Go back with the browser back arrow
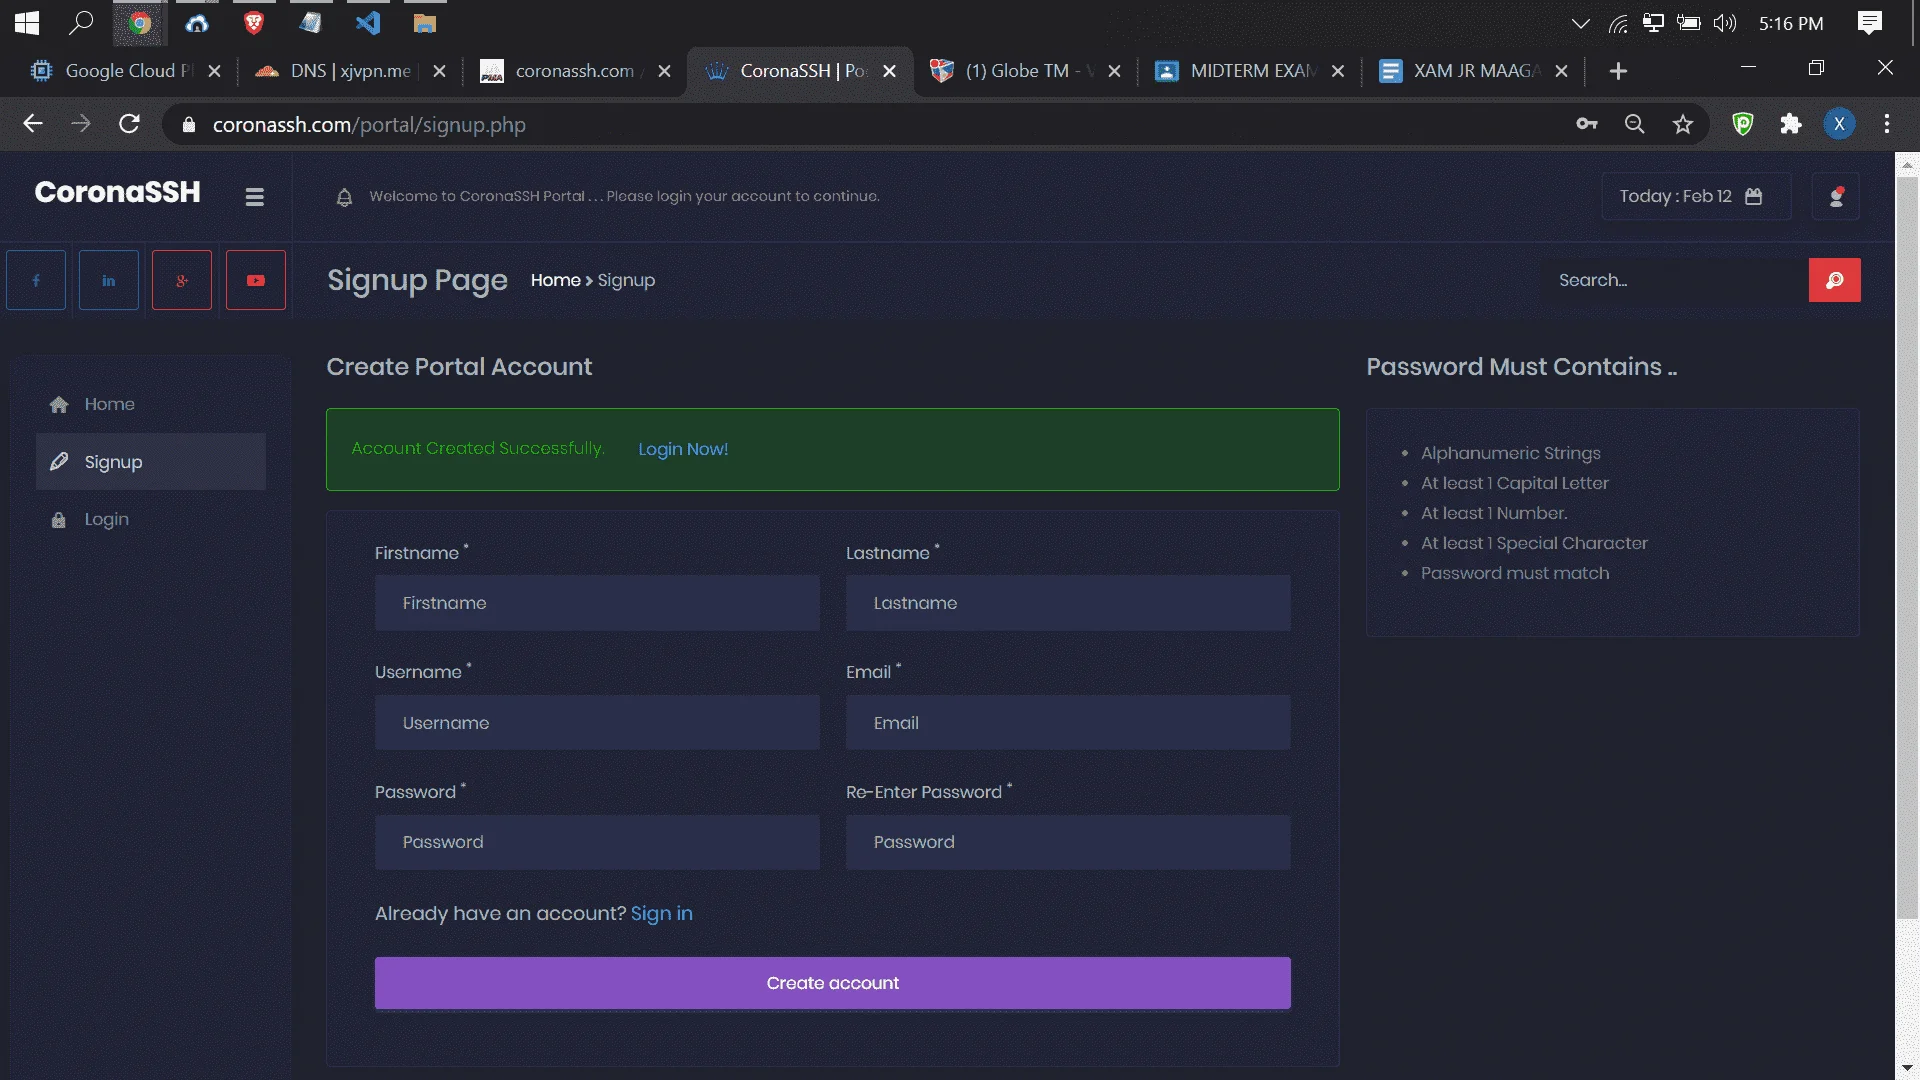The image size is (1920, 1080). (x=33, y=124)
